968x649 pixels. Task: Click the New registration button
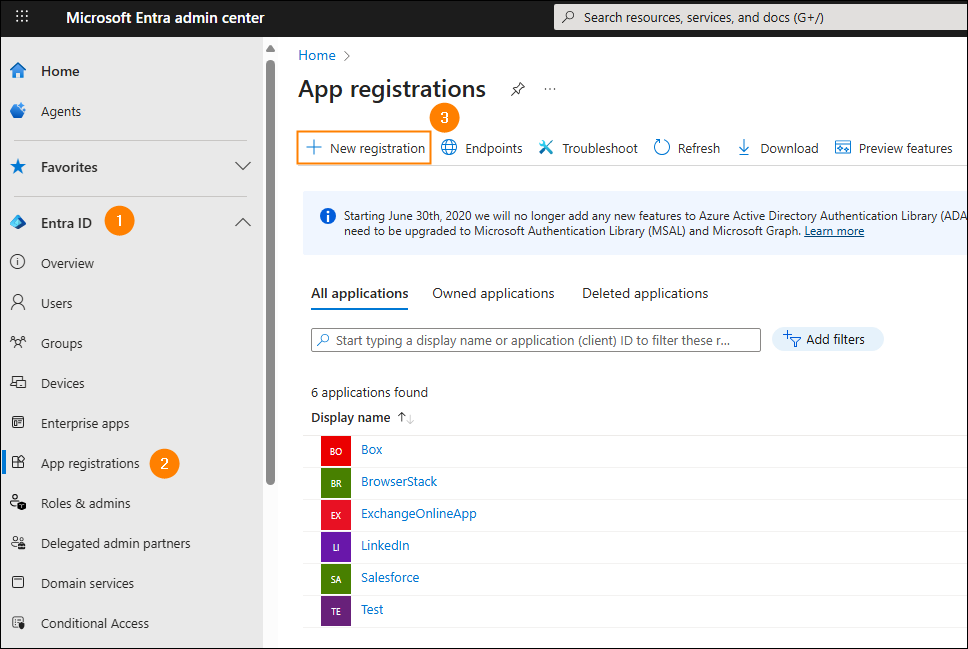366,148
